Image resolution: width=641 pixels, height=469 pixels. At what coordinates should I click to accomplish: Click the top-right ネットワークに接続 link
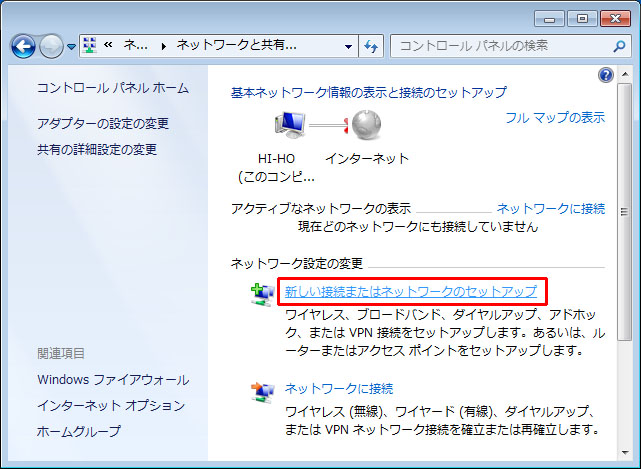point(551,209)
